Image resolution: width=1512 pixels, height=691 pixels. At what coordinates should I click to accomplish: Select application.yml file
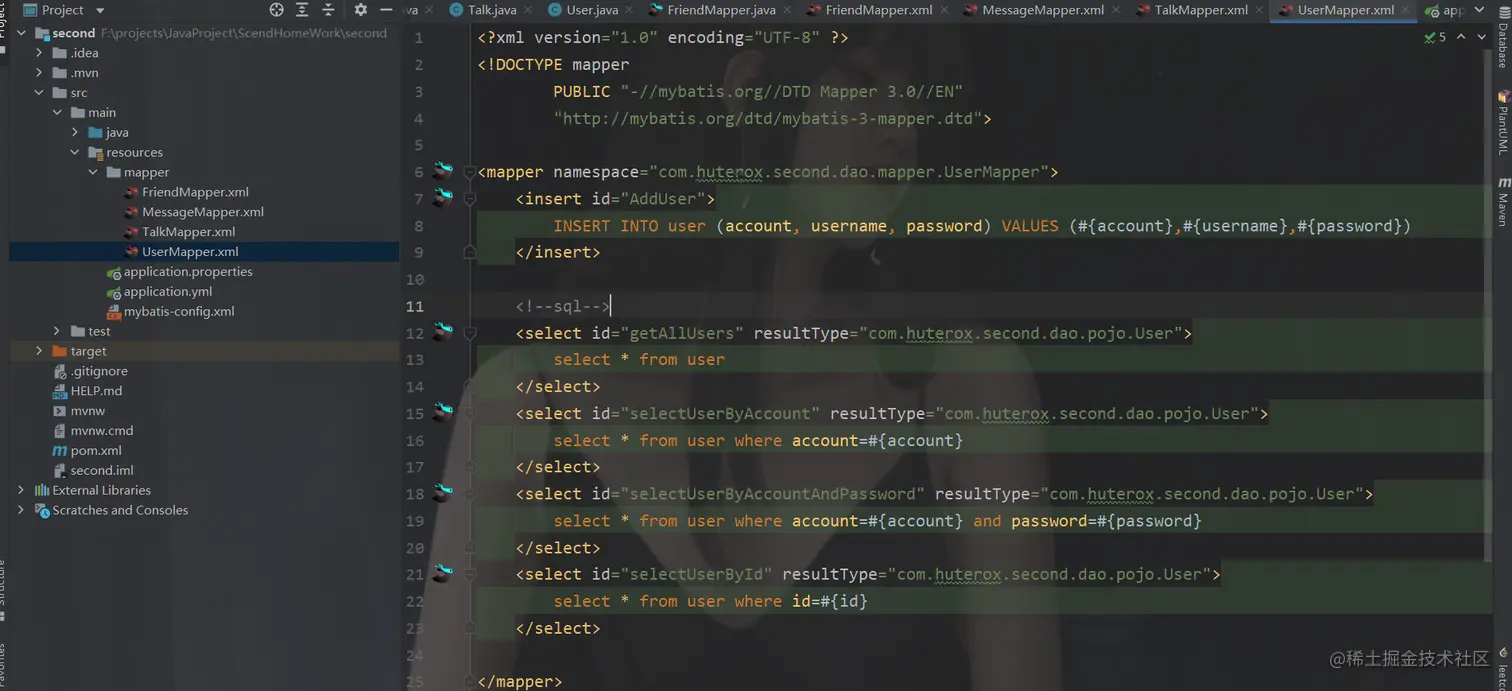pyautogui.click(x=168, y=292)
